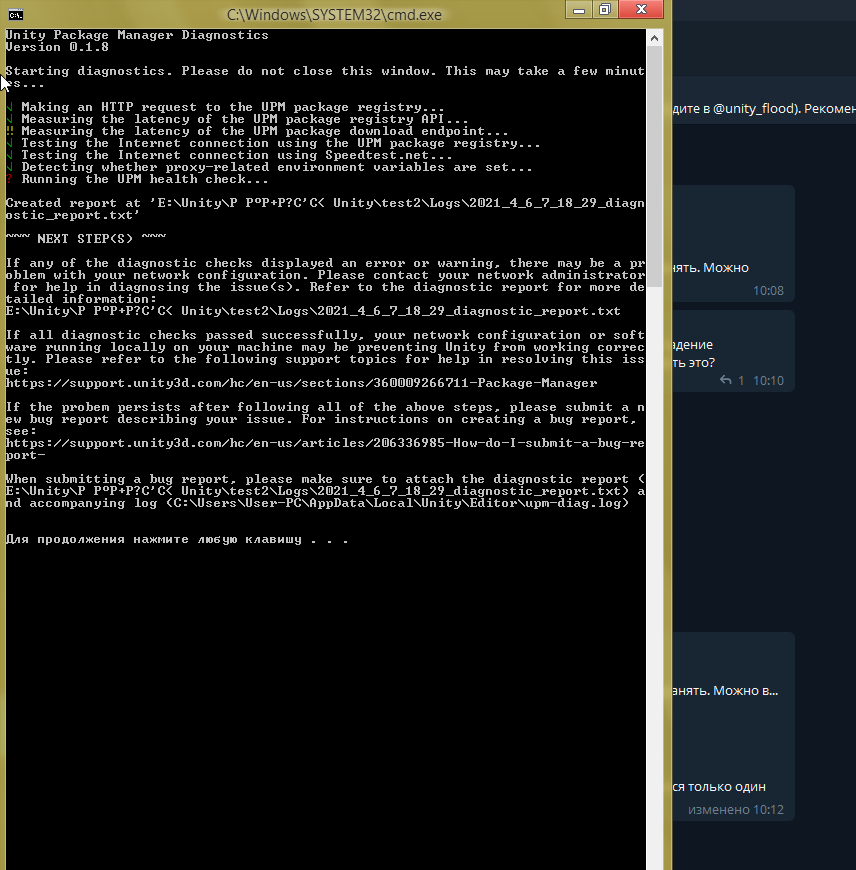This screenshot has width=856, height=870.
Task: Click 'Testing the Internet connection using Speedtest.net' line
Action: 229,155
